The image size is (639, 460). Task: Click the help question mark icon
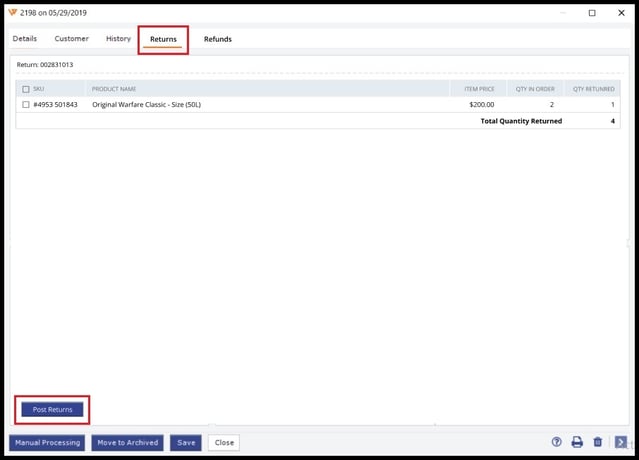[x=556, y=442]
